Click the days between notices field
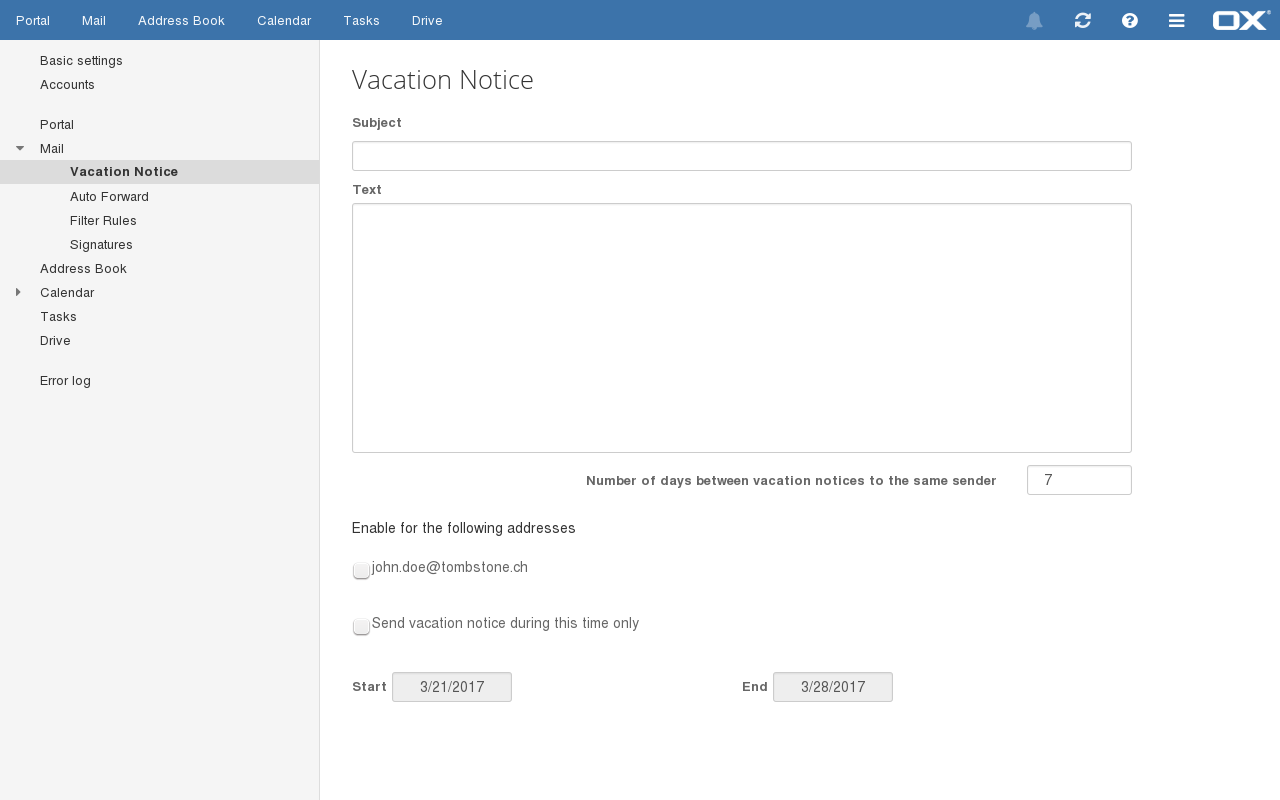The image size is (1280, 800). pos(1078,480)
